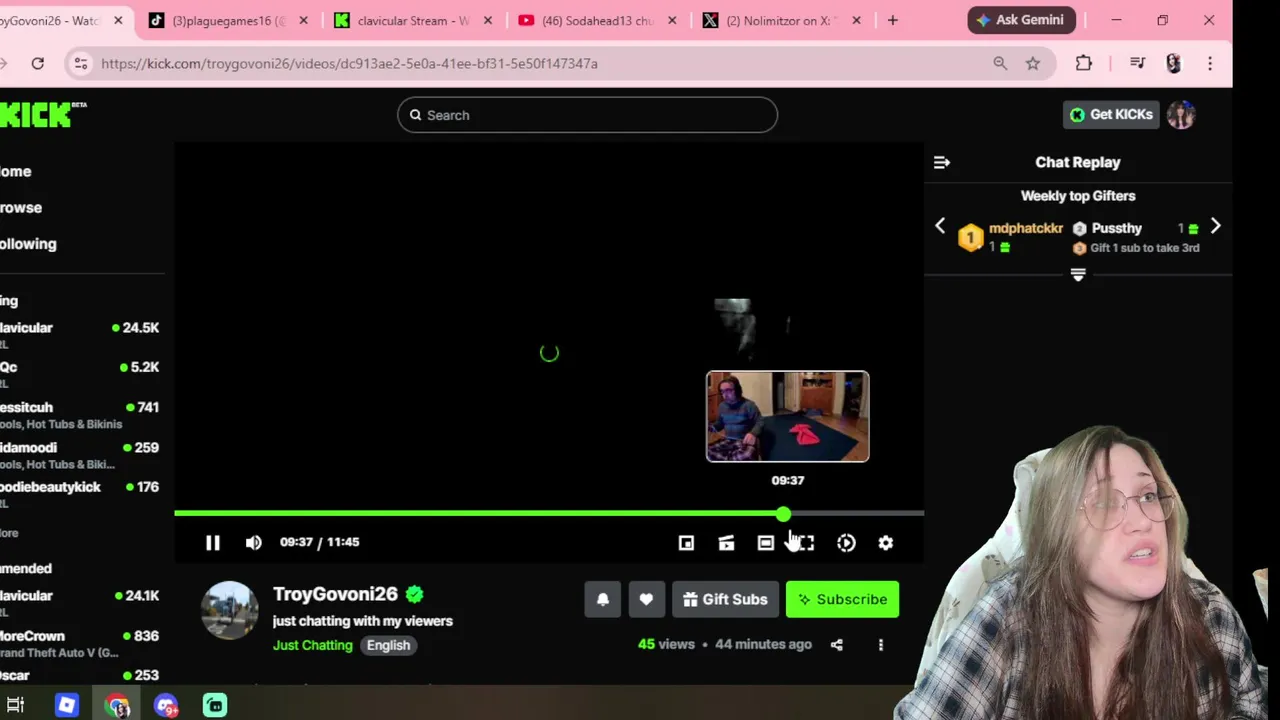
Task: Click the video preview thumbnail at 09:37
Action: tap(788, 416)
